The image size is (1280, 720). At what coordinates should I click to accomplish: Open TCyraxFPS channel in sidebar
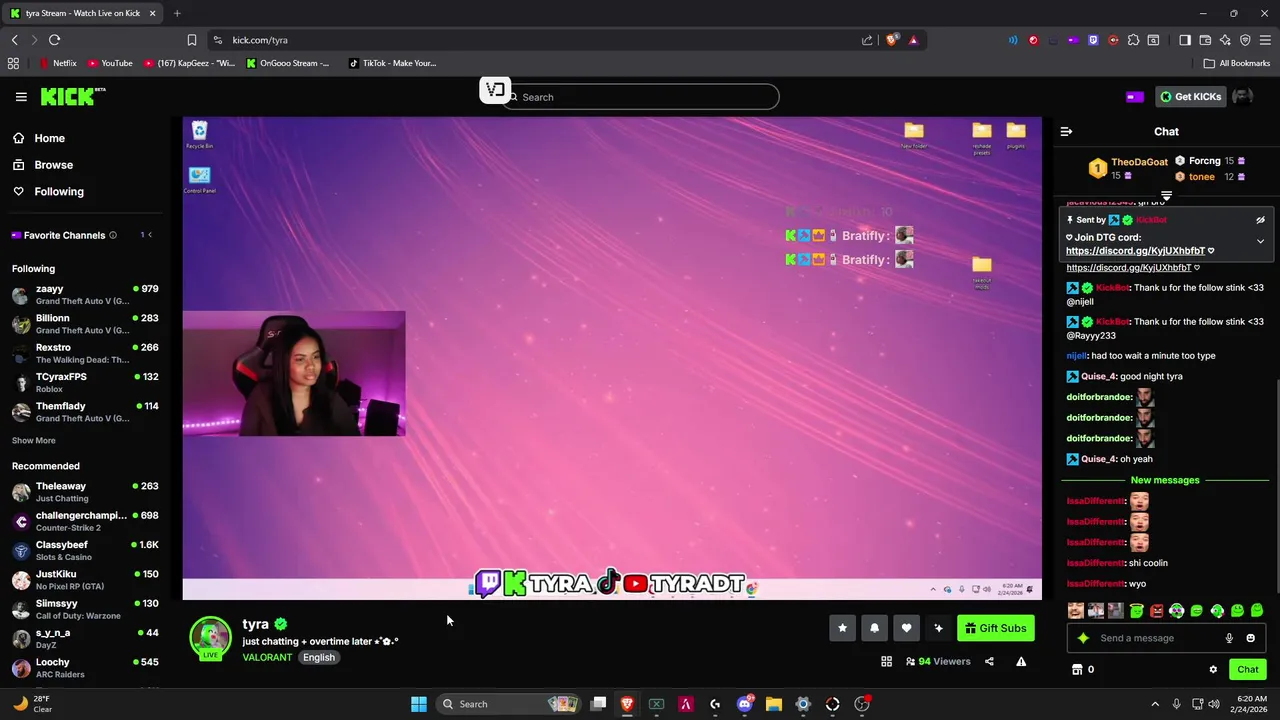pyautogui.click(x=85, y=383)
